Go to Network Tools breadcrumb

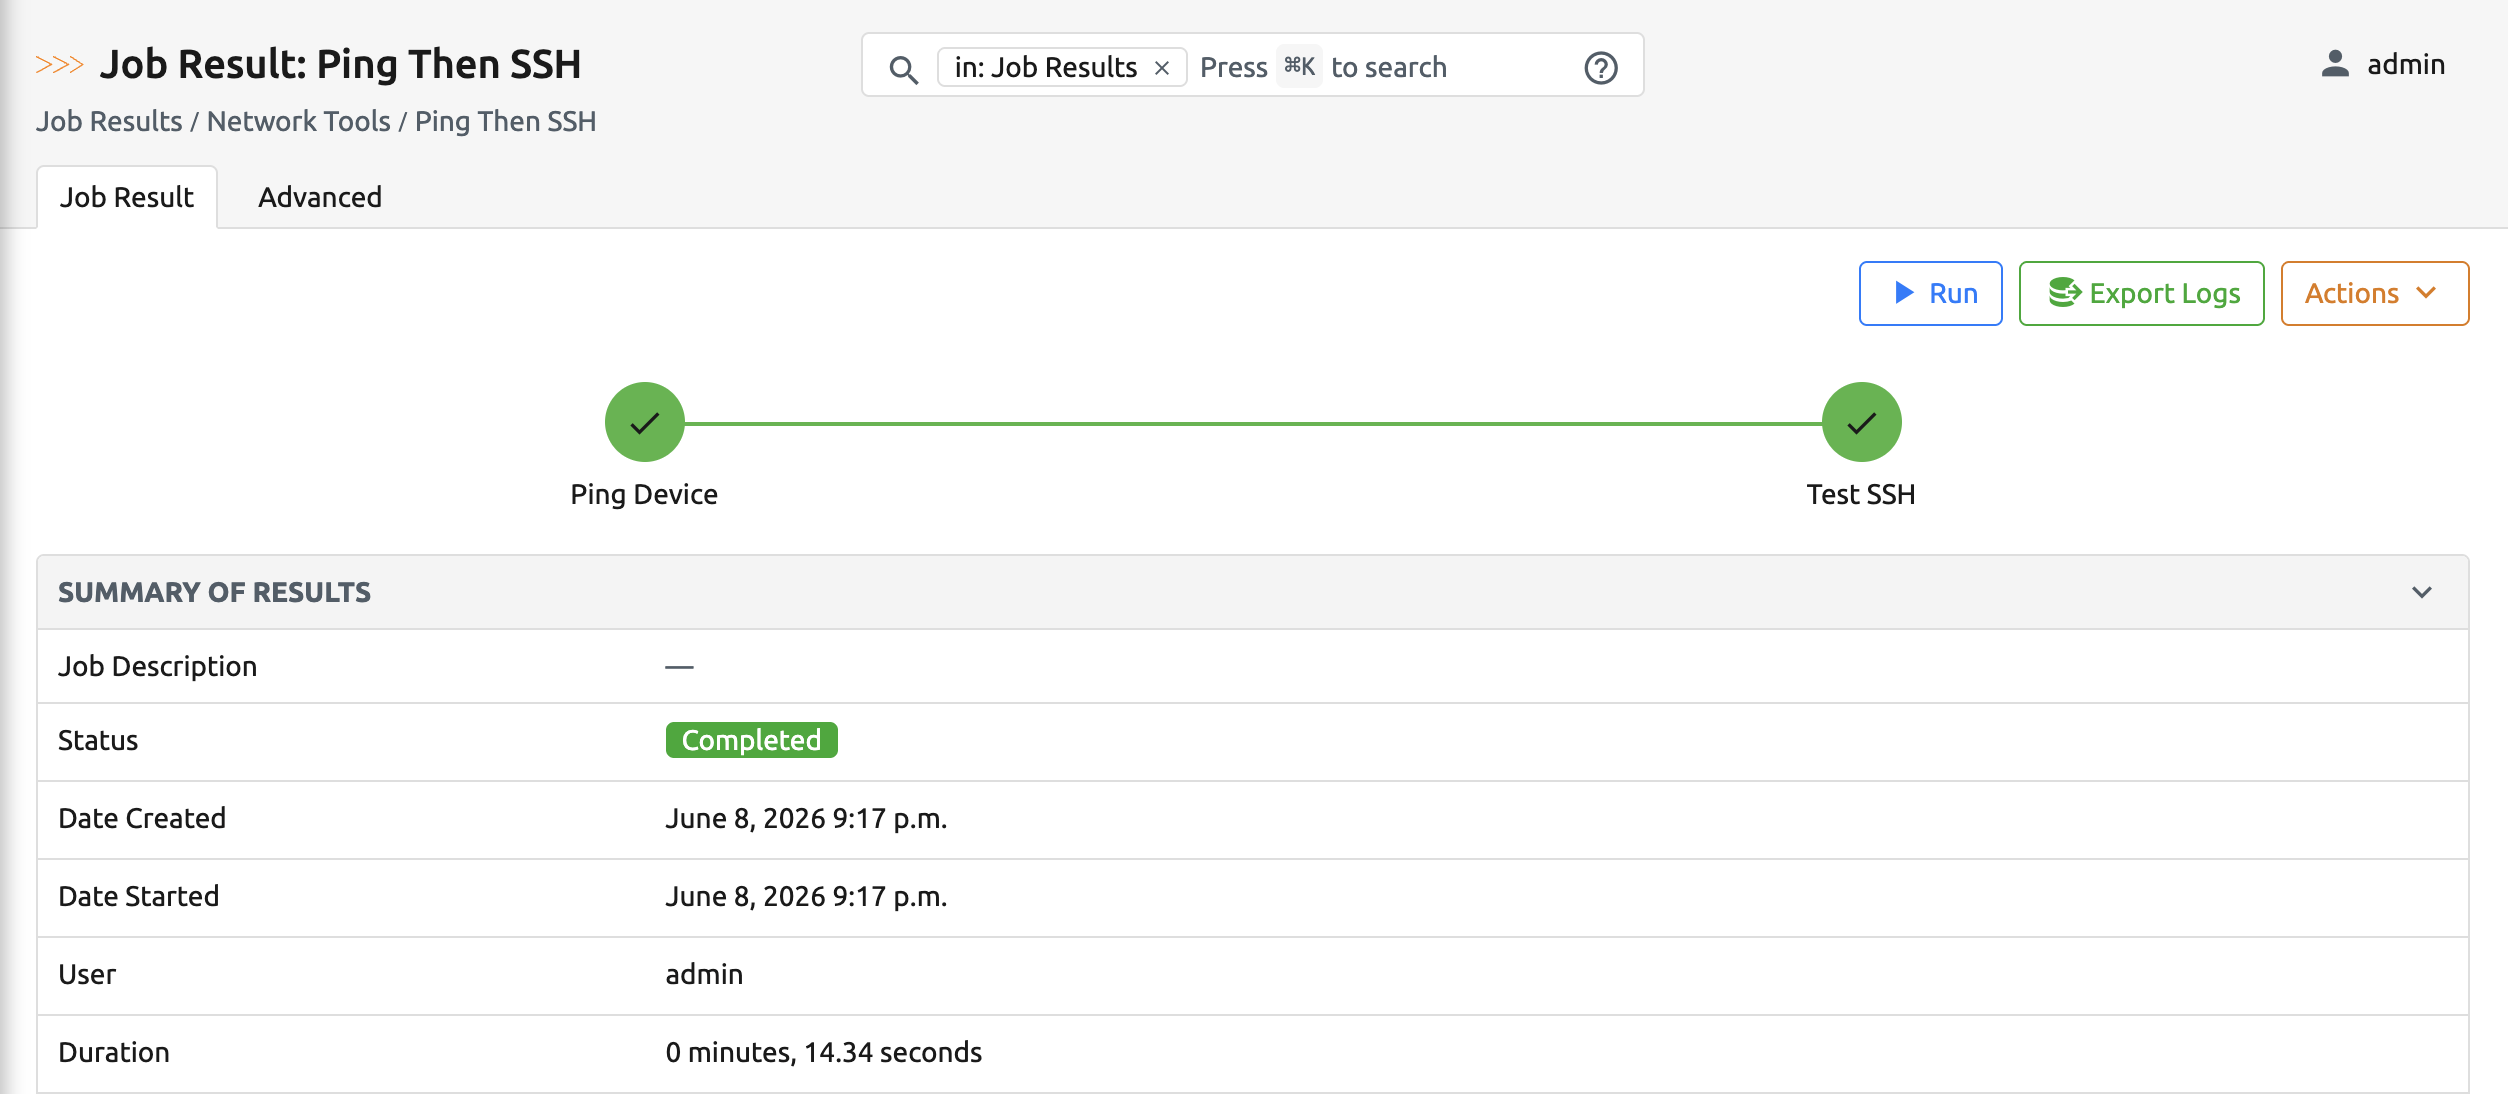point(298,121)
